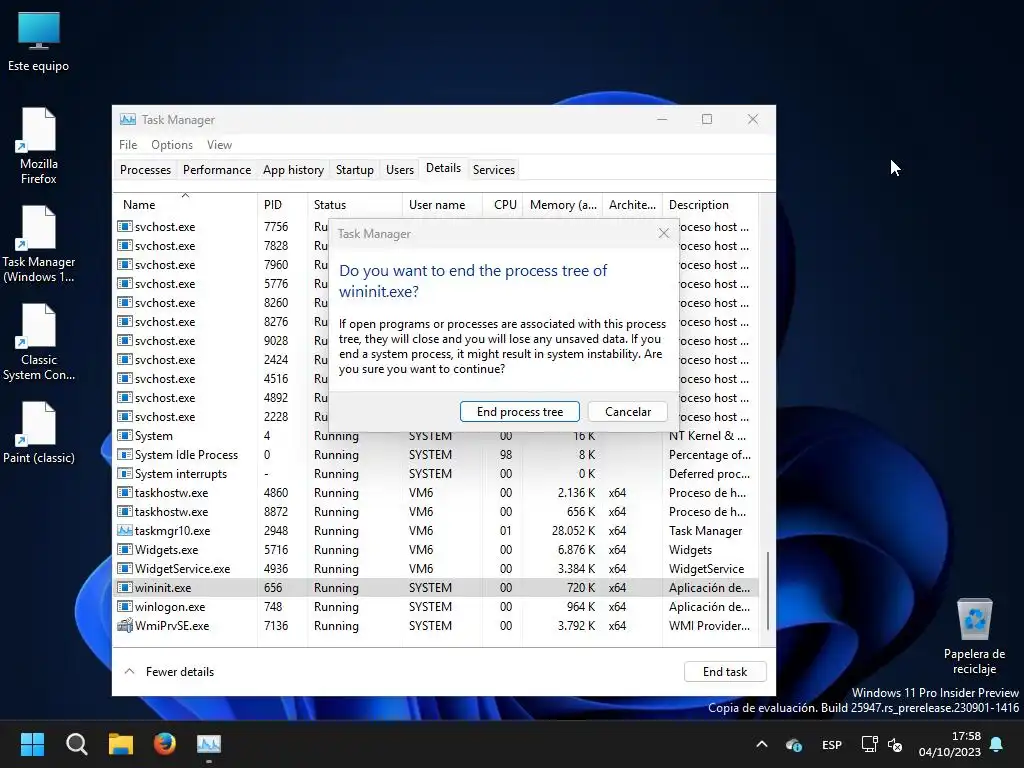
Task: Click WMI Provider... description cell
Action: (709, 625)
